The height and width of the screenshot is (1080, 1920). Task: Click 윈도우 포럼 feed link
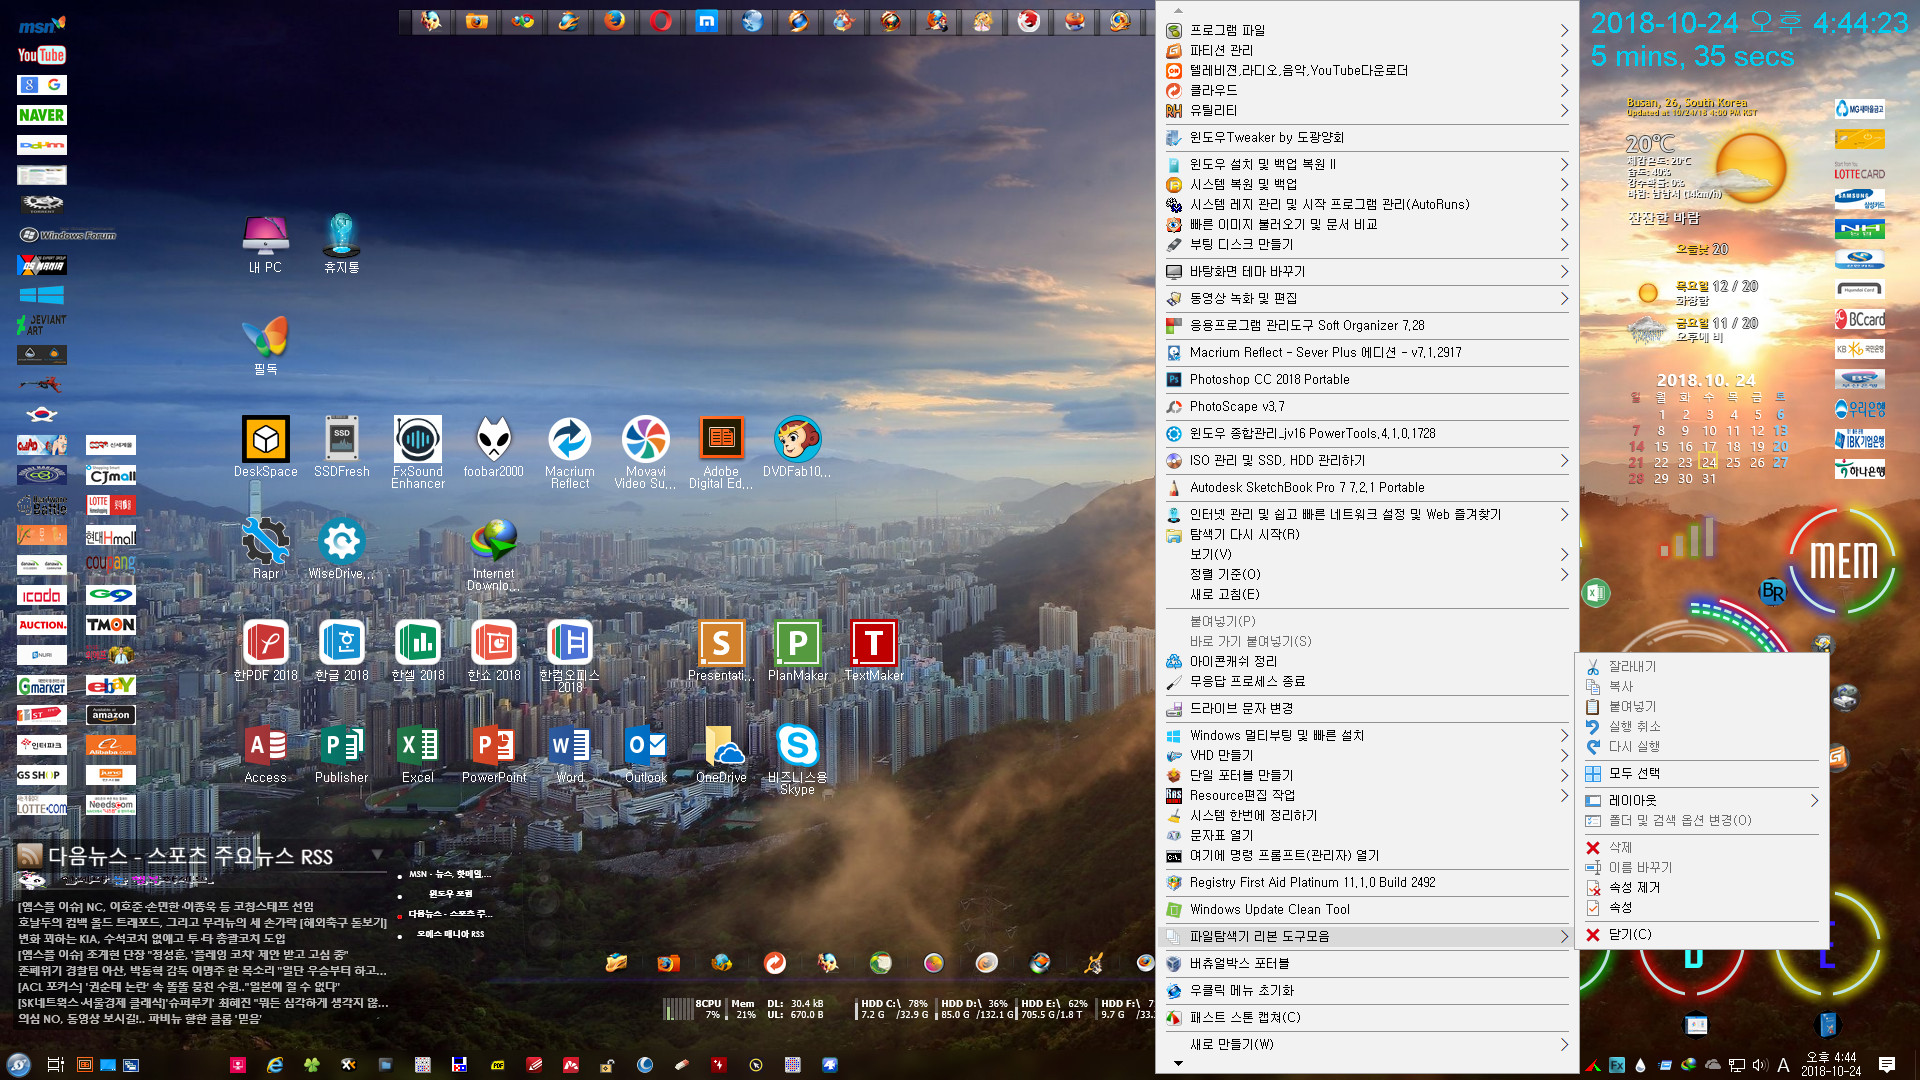pyautogui.click(x=450, y=894)
